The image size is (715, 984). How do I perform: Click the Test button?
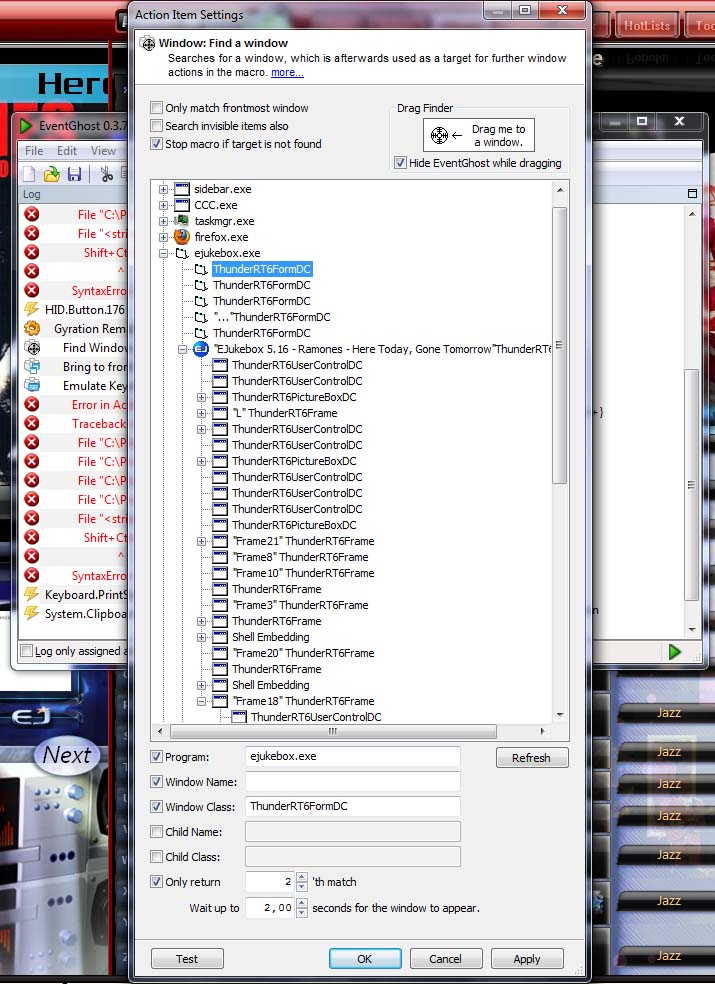(187, 959)
